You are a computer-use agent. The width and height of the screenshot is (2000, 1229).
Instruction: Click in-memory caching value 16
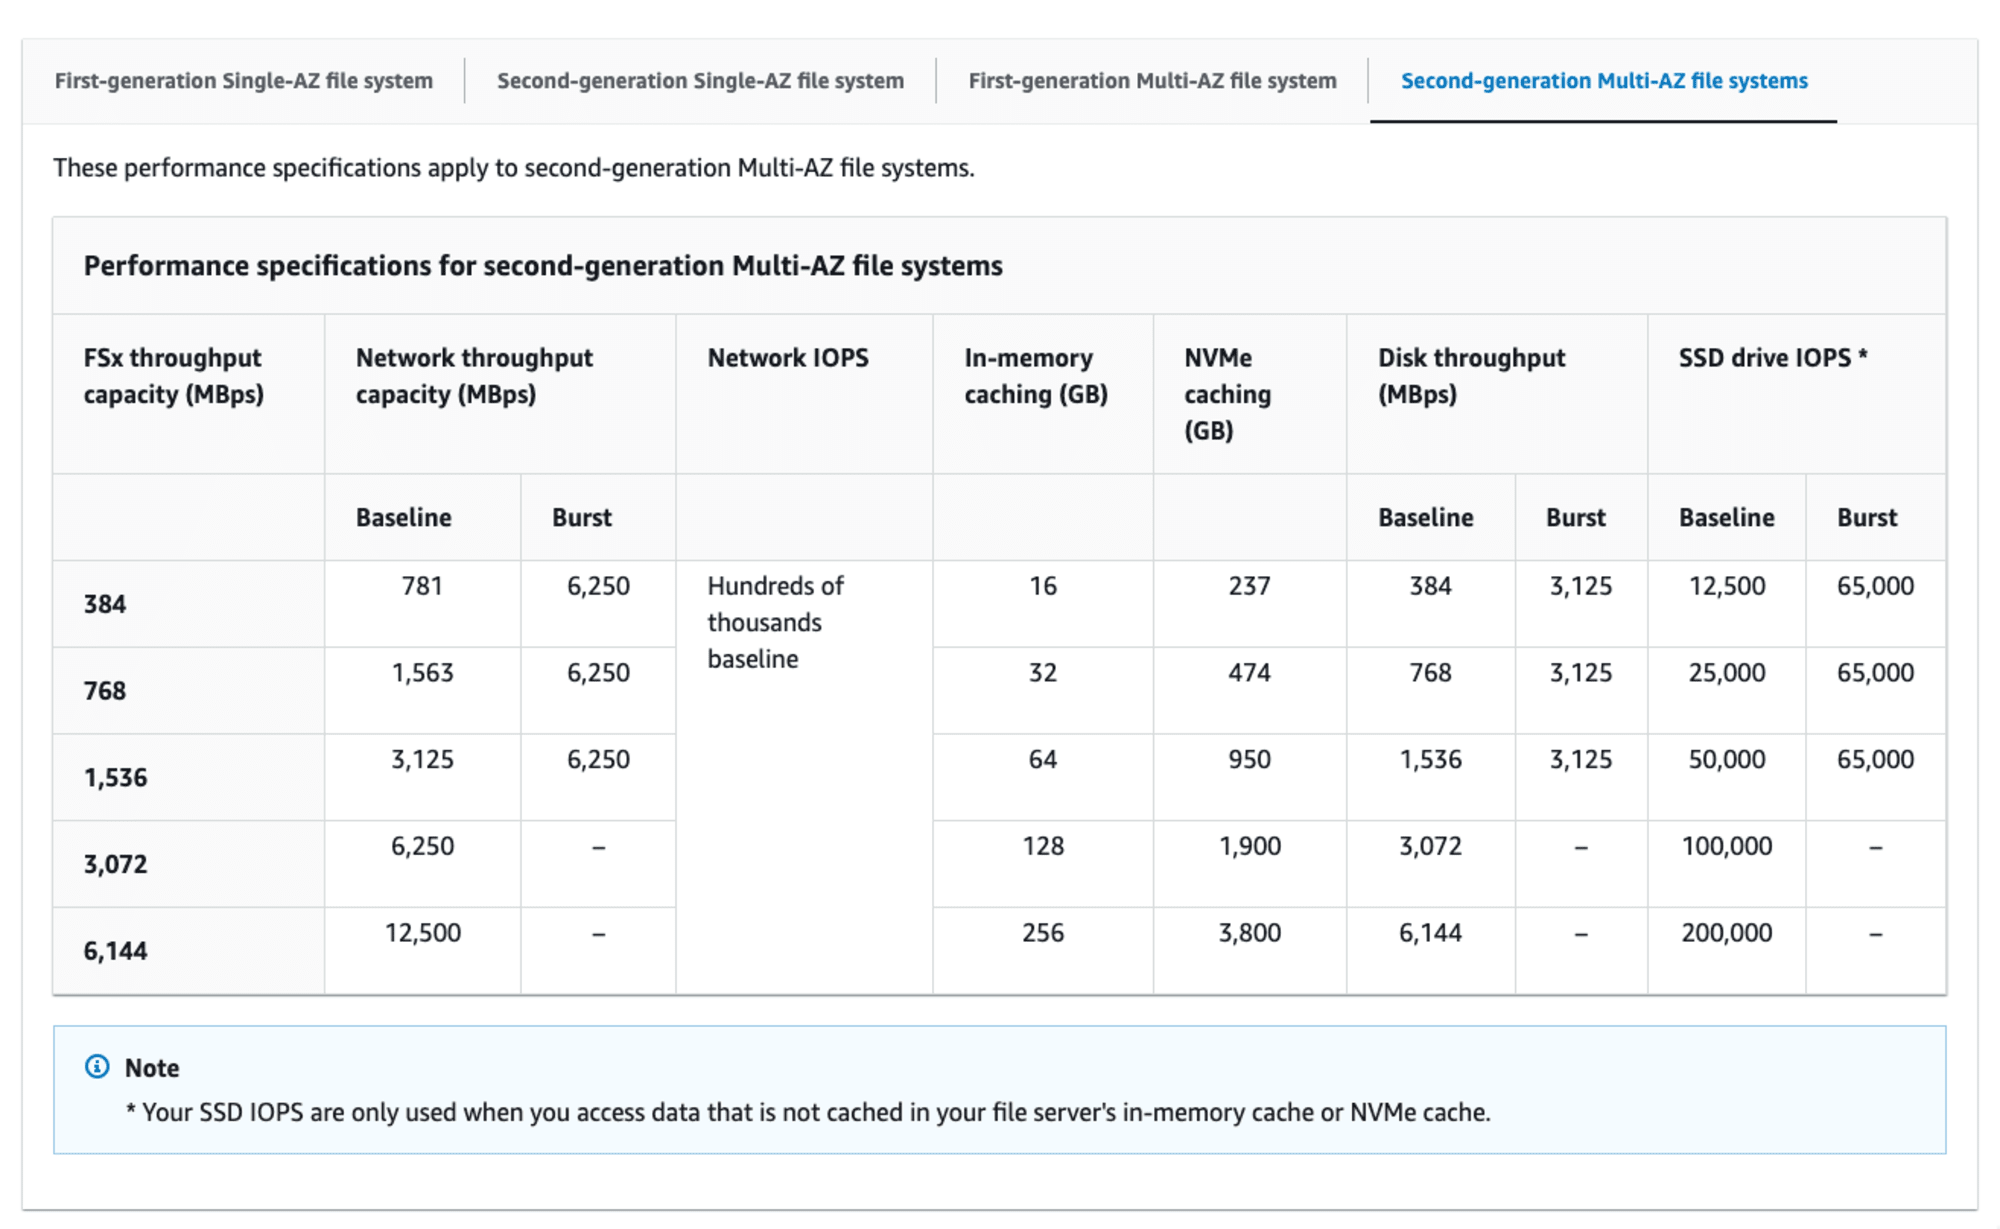(1043, 586)
